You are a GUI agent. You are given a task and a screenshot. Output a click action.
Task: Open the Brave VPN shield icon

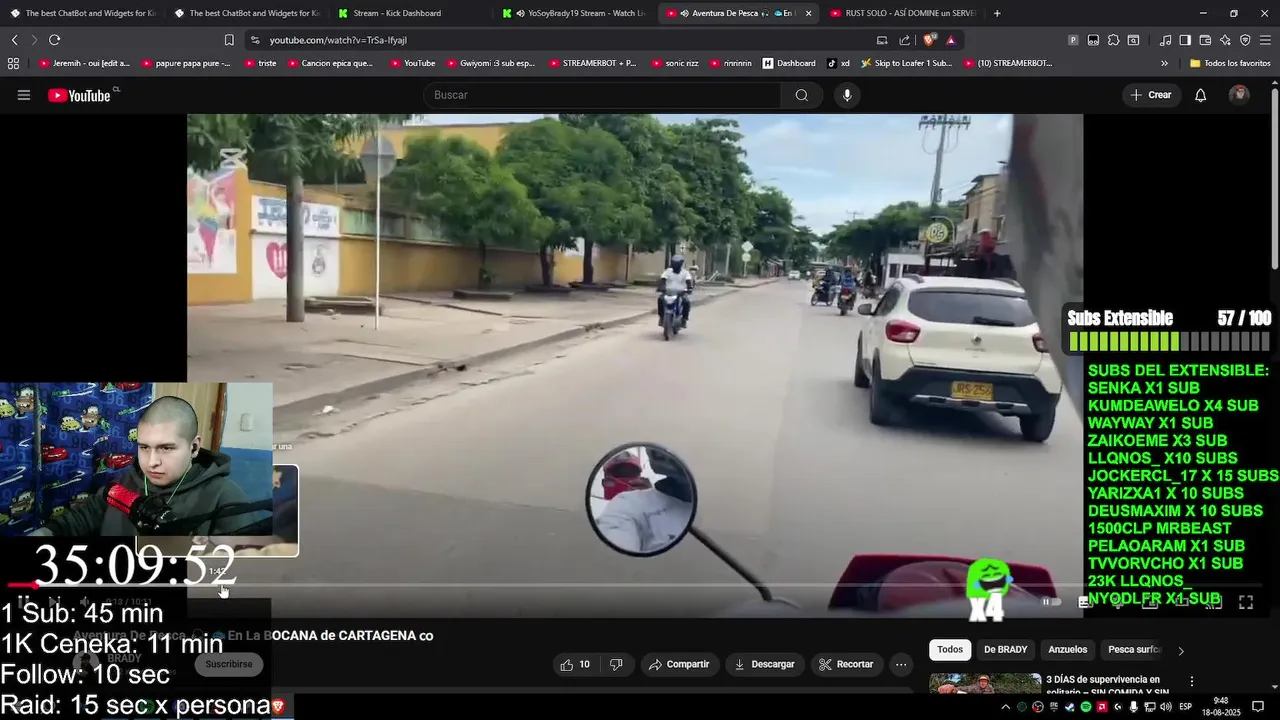click(x=1245, y=40)
